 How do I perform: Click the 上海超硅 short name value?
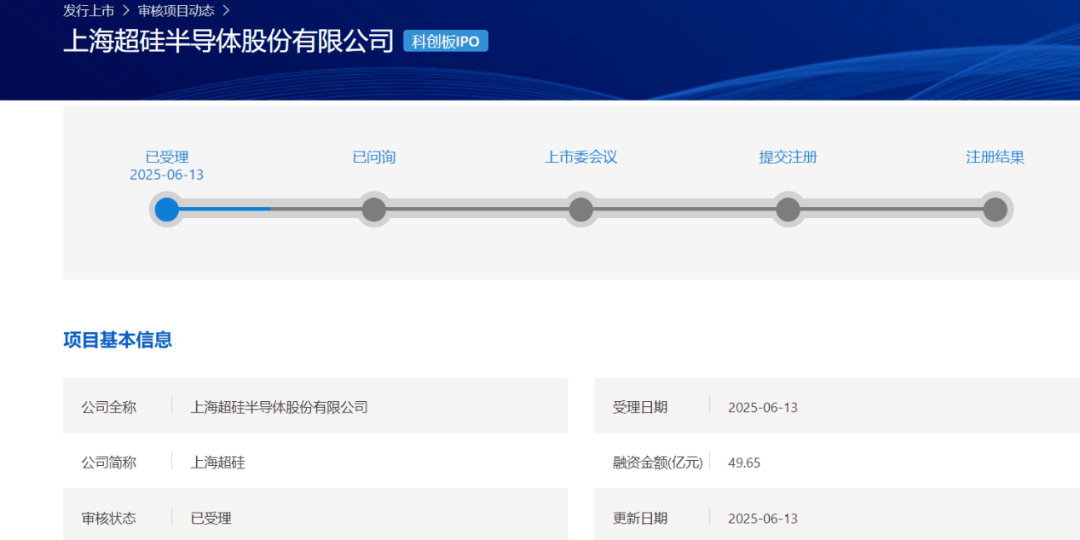coord(218,462)
